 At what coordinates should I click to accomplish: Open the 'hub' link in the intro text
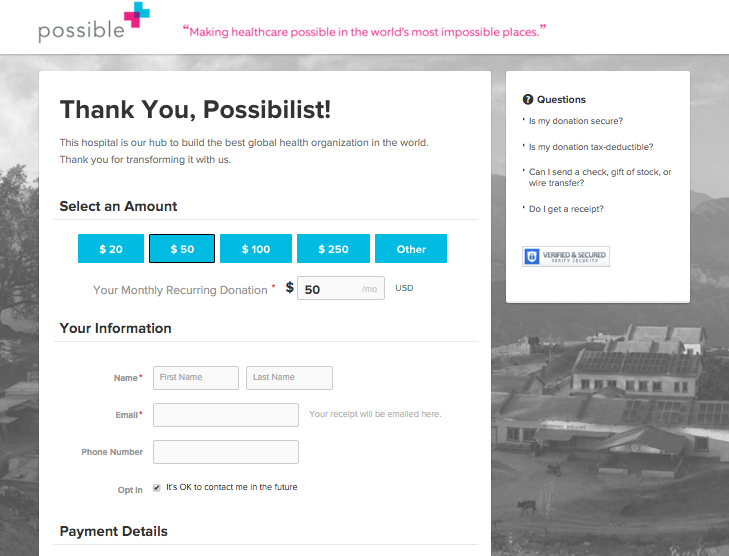[157, 143]
